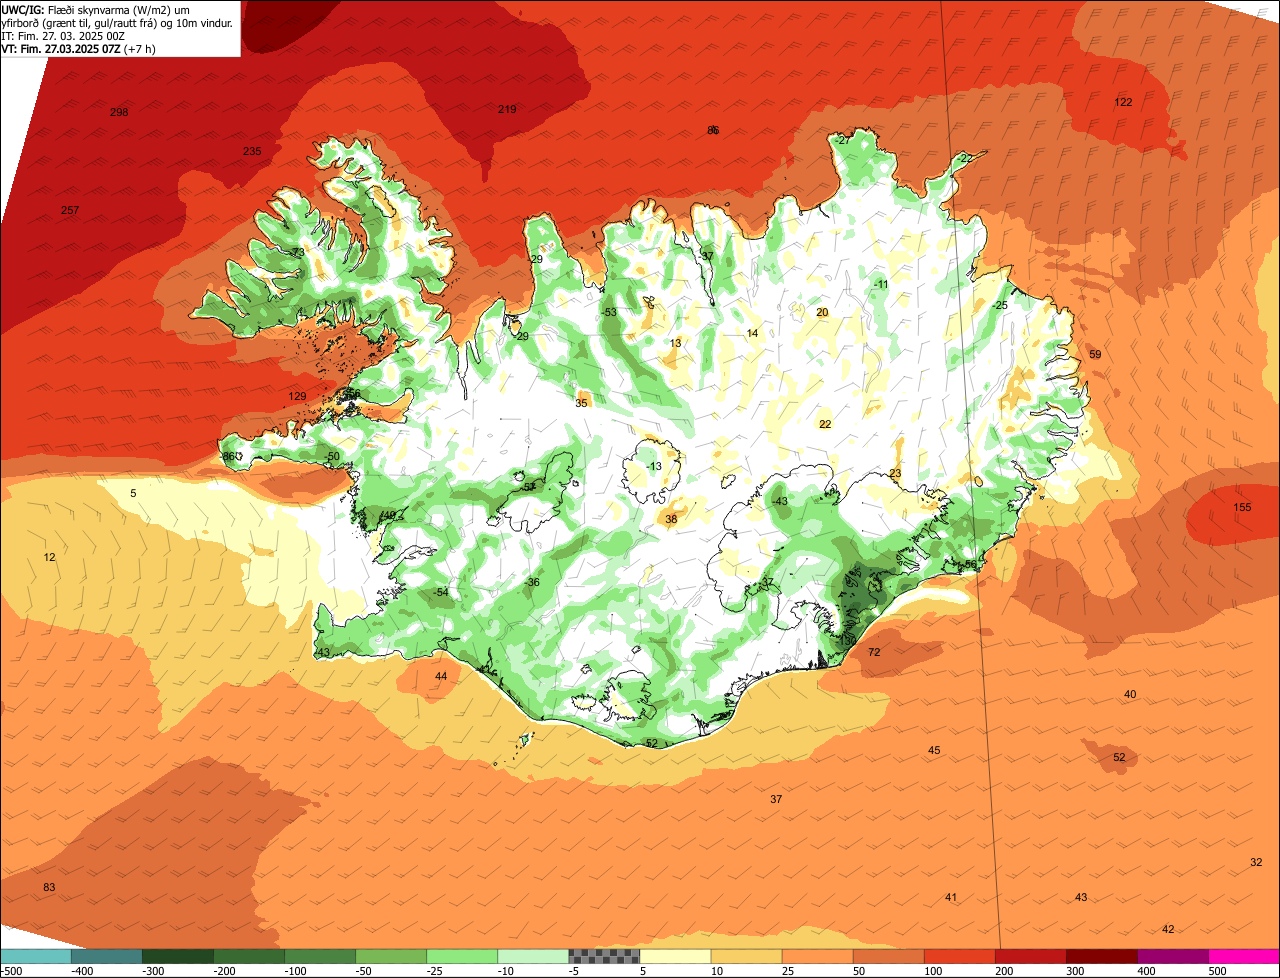The height and width of the screenshot is (978, 1280).
Task: Click the map value 219
Action: pyautogui.click(x=507, y=109)
